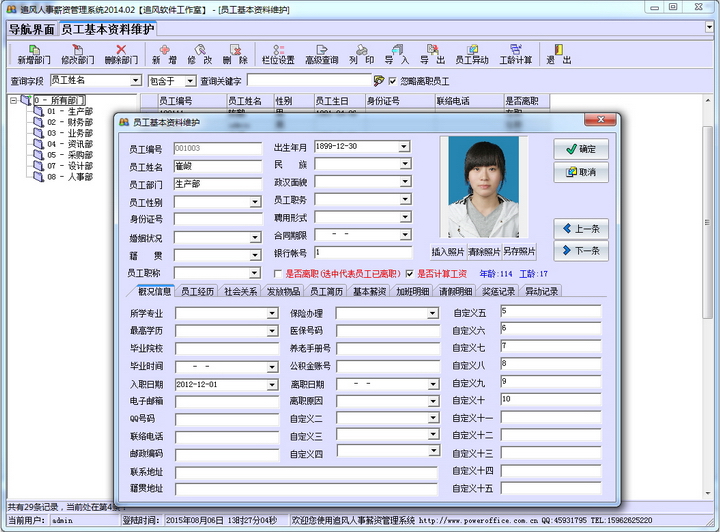720x532 pixels.
Task: Open 栏位设置 column settings
Action: click(278, 54)
